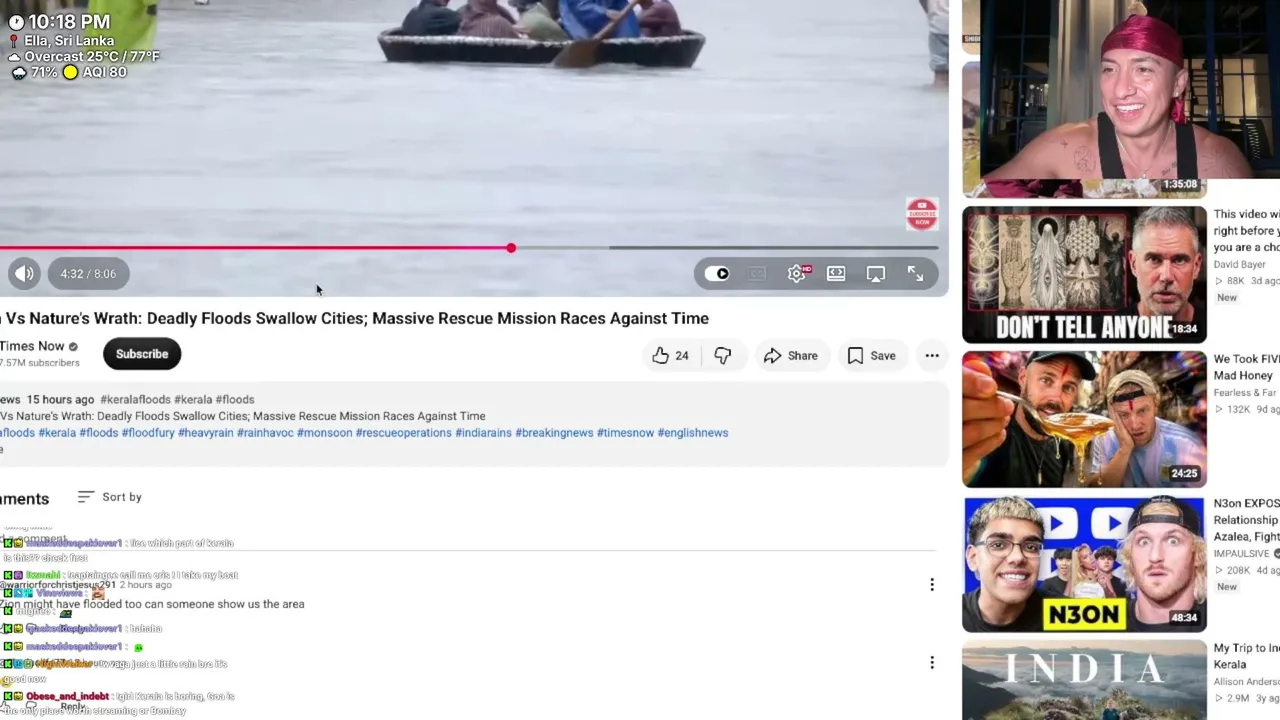Click the 10:18 PM clock overlay
The image size is (1280, 720).
pos(67,21)
